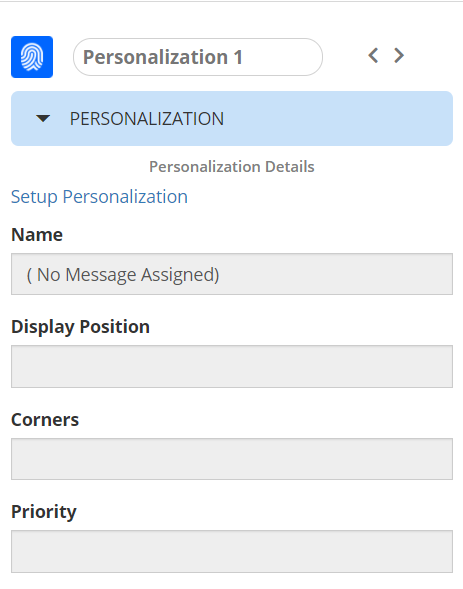463x589 pixels.
Task: Click the PERSONALIZATION header text
Action: click(x=147, y=119)
